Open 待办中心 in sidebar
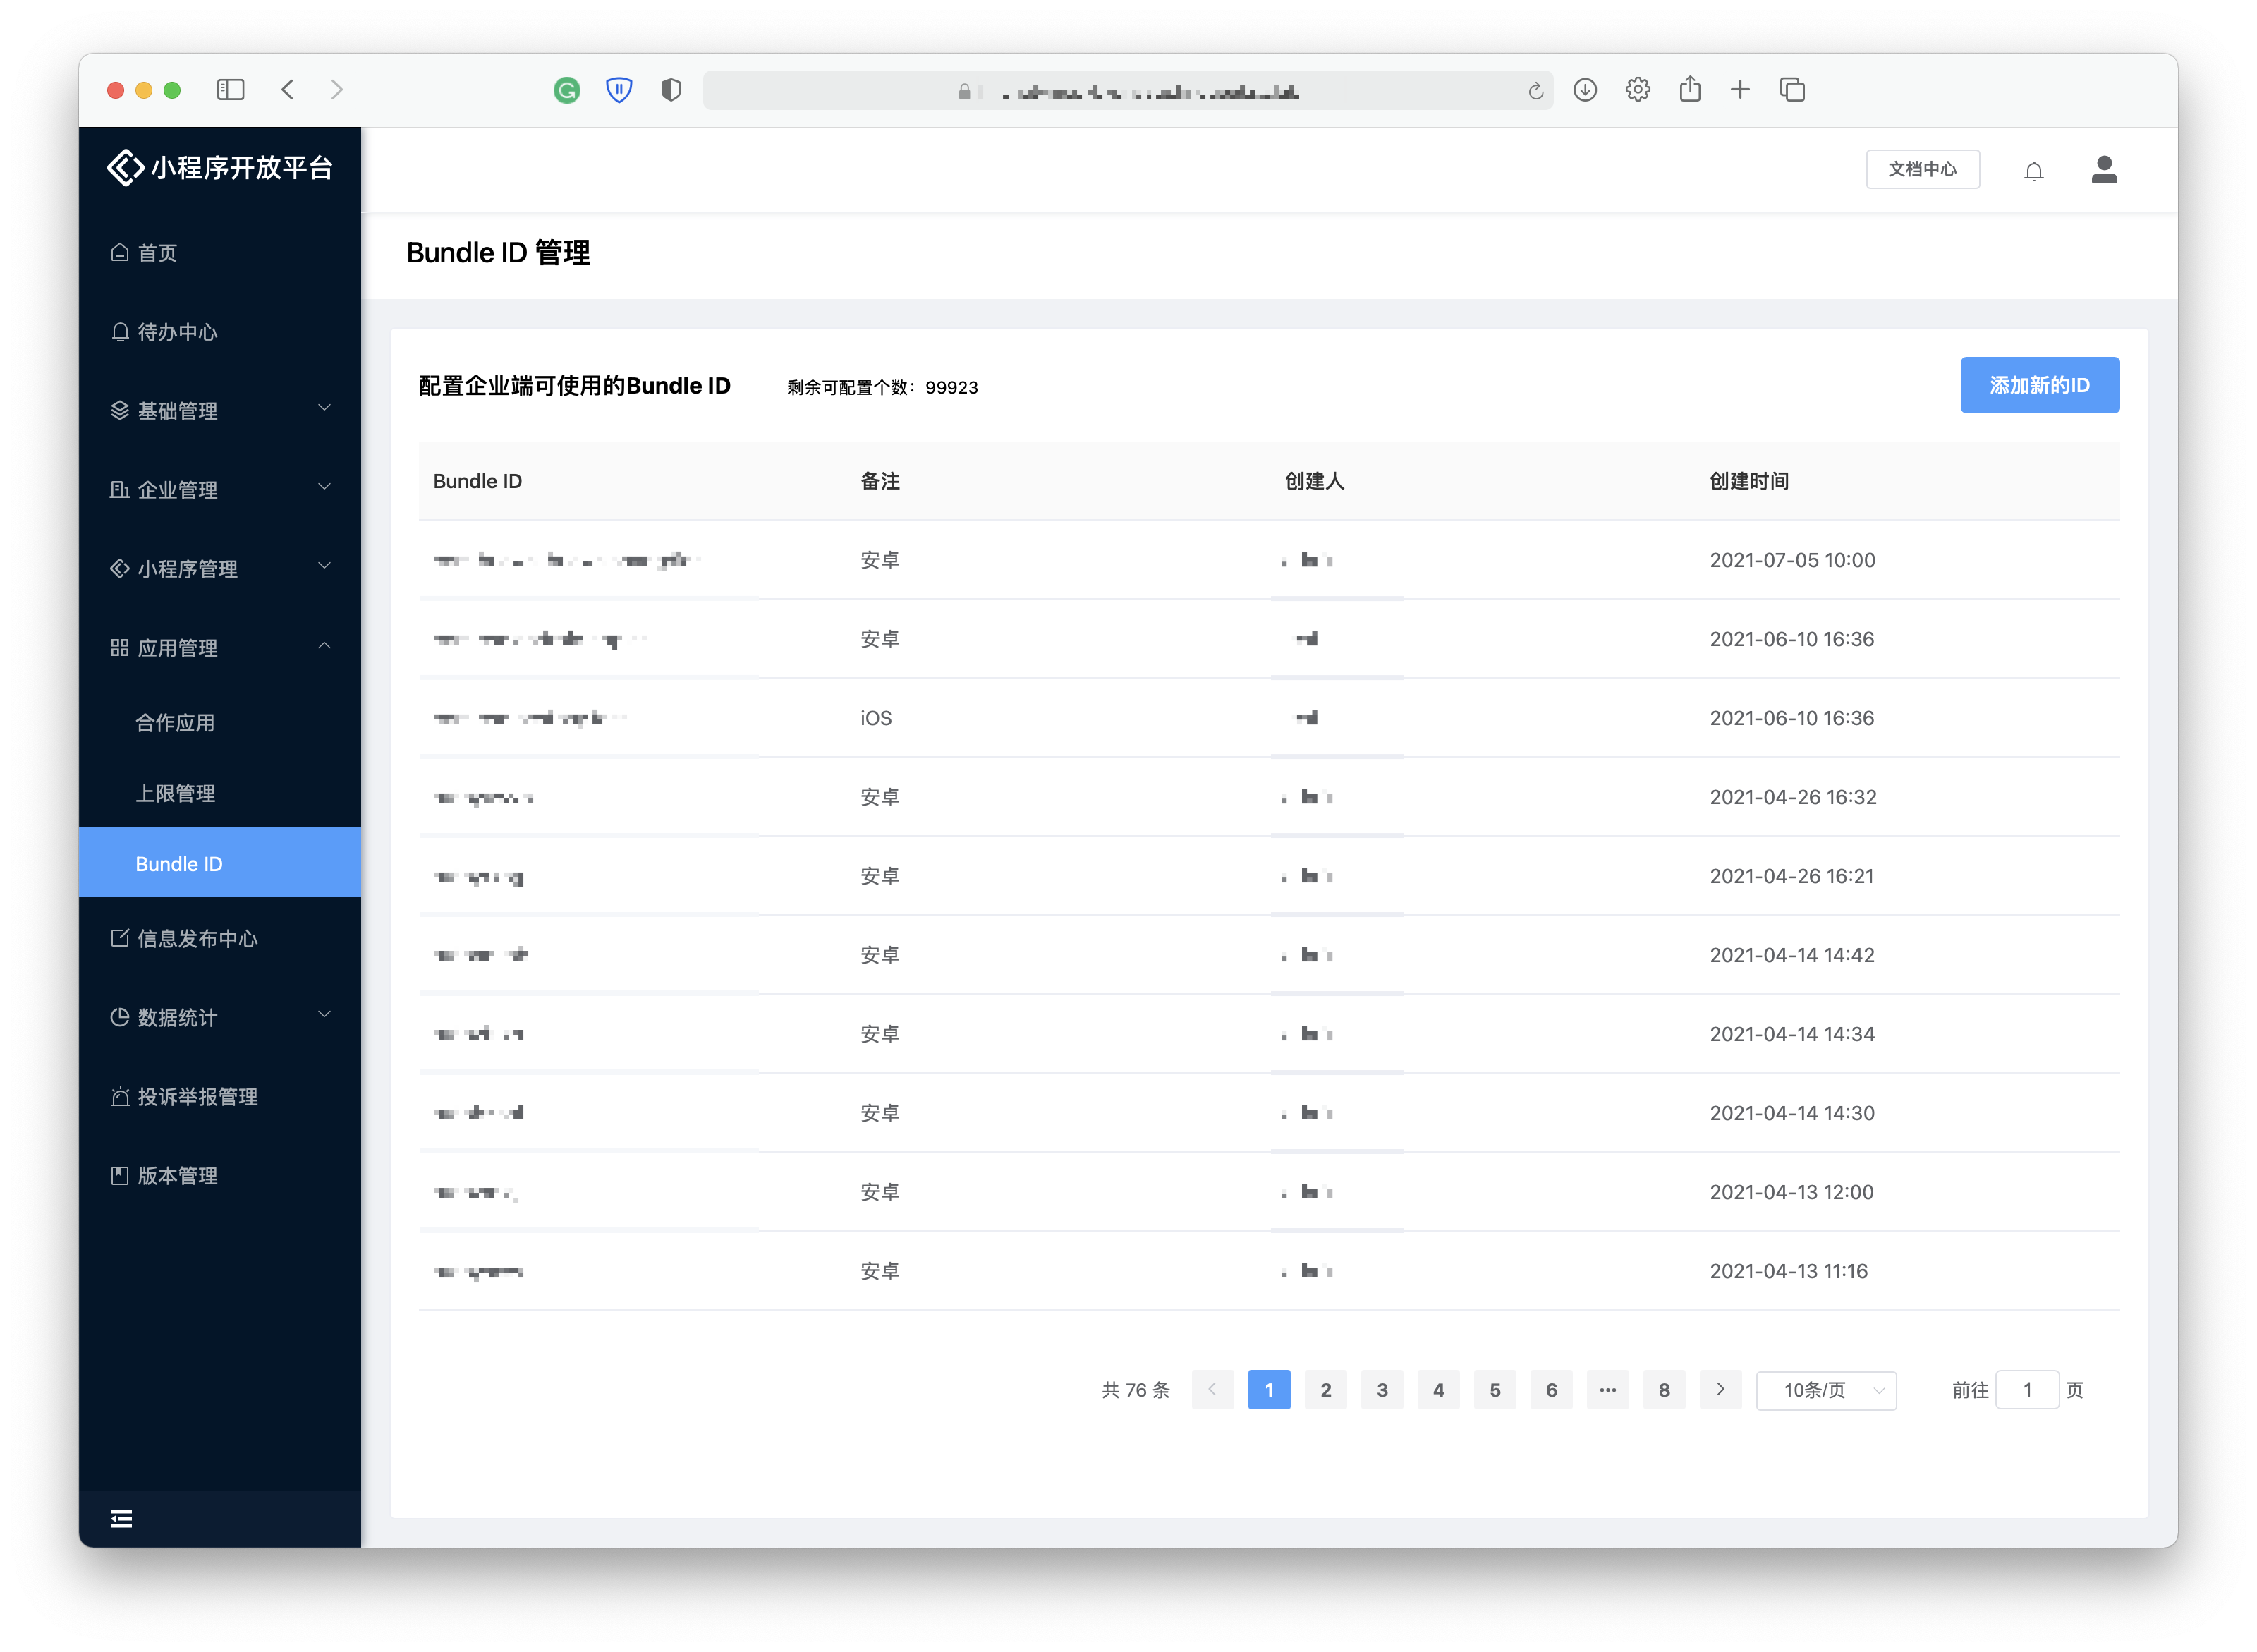2257x1652 pixels. click(220, 332)
